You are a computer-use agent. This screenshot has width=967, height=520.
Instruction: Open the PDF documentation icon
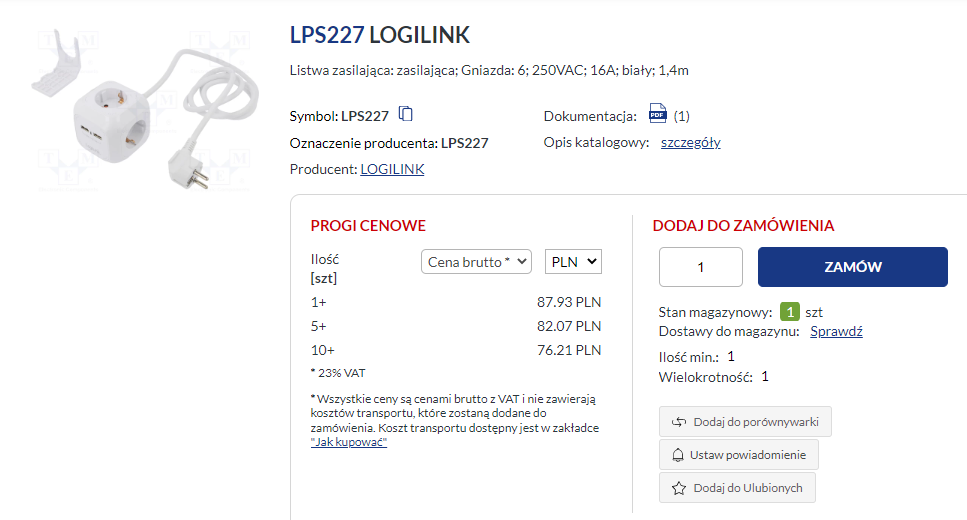657,113
